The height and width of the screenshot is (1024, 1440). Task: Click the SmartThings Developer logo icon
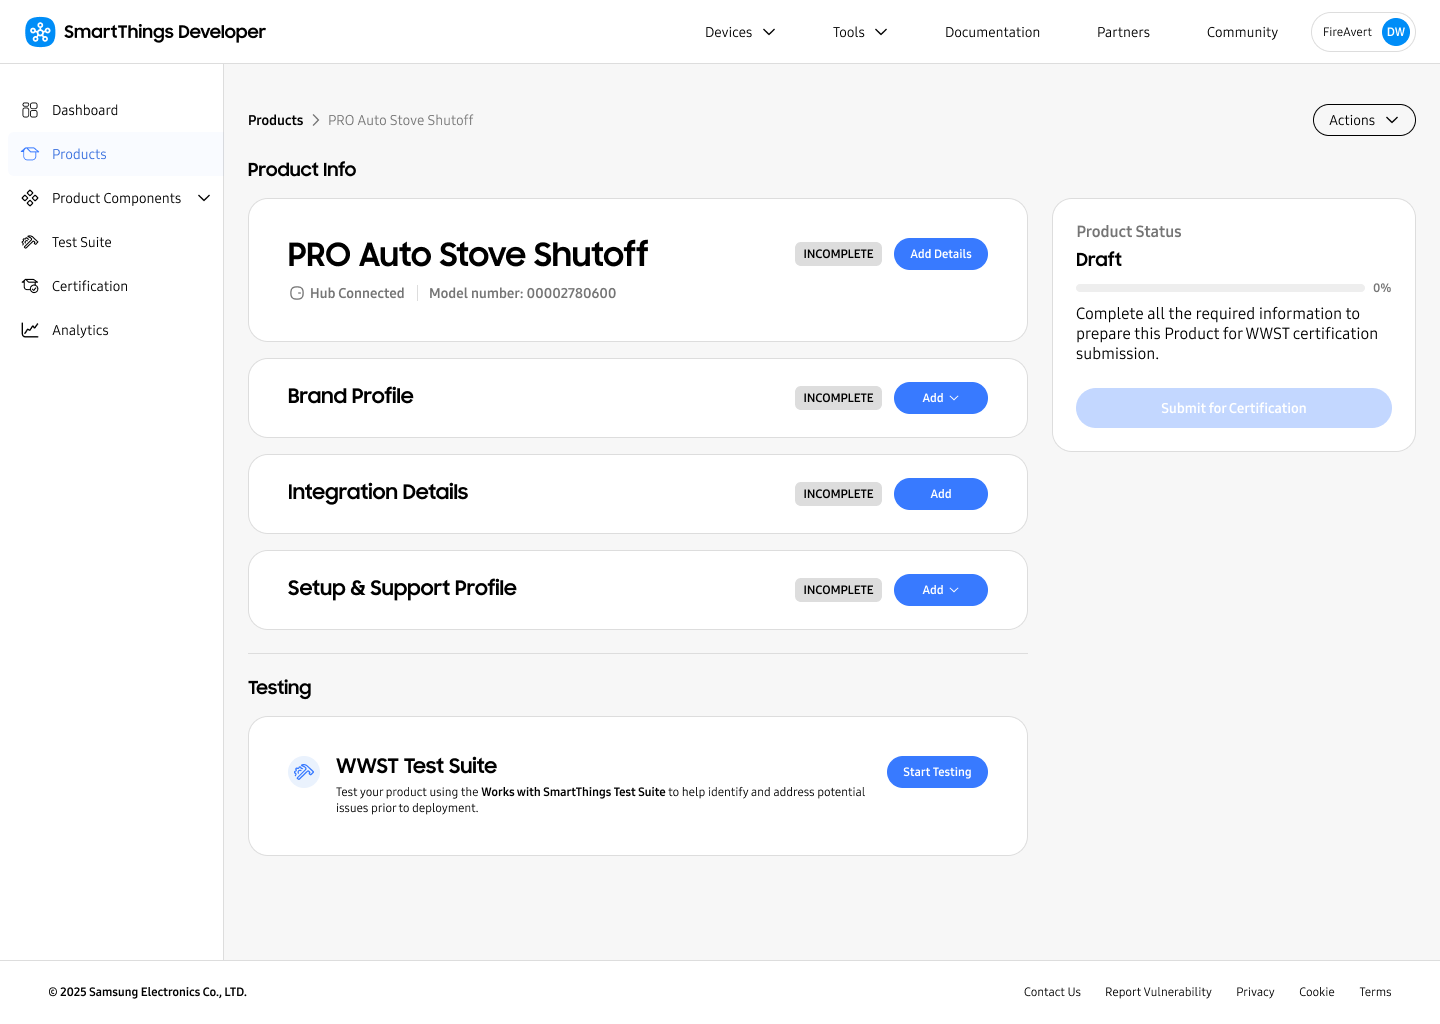[40, 32]
